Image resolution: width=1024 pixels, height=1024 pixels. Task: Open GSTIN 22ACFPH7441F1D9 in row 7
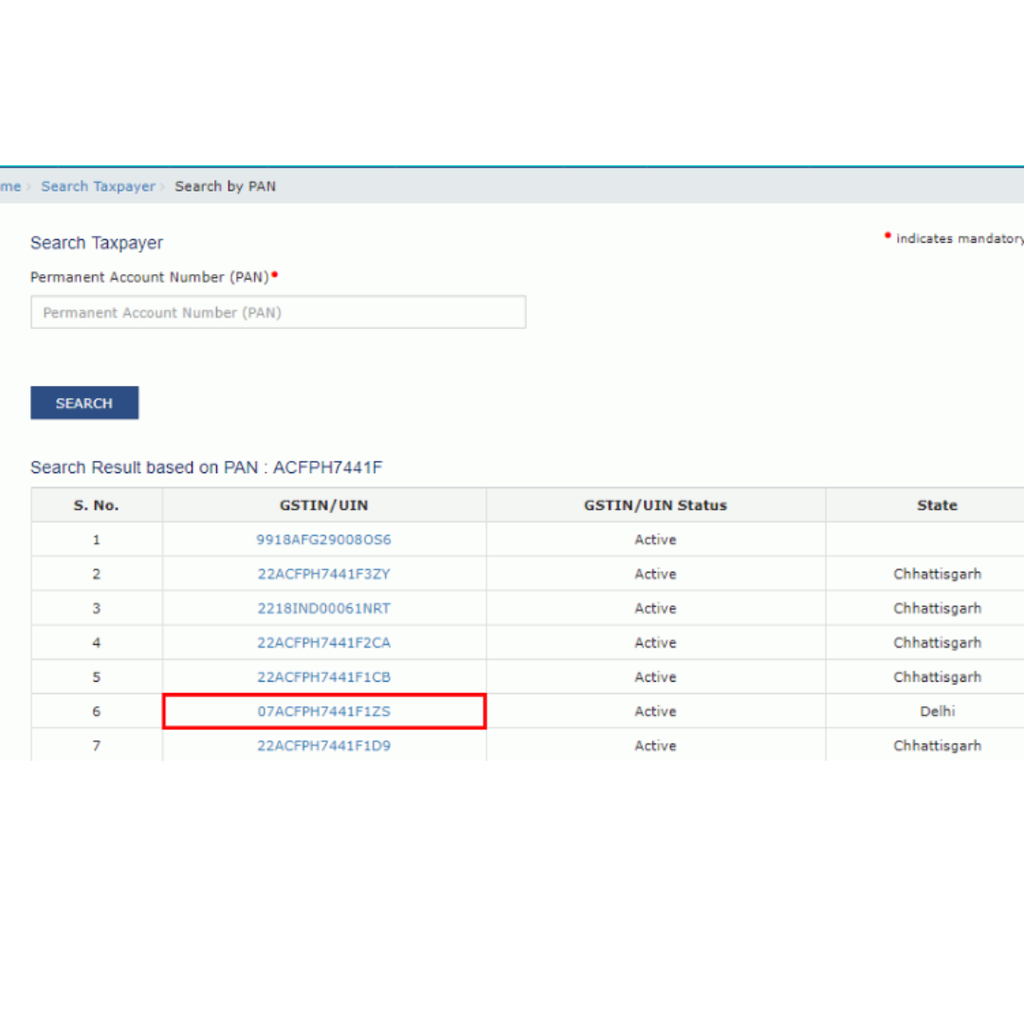tap(323, 745)
